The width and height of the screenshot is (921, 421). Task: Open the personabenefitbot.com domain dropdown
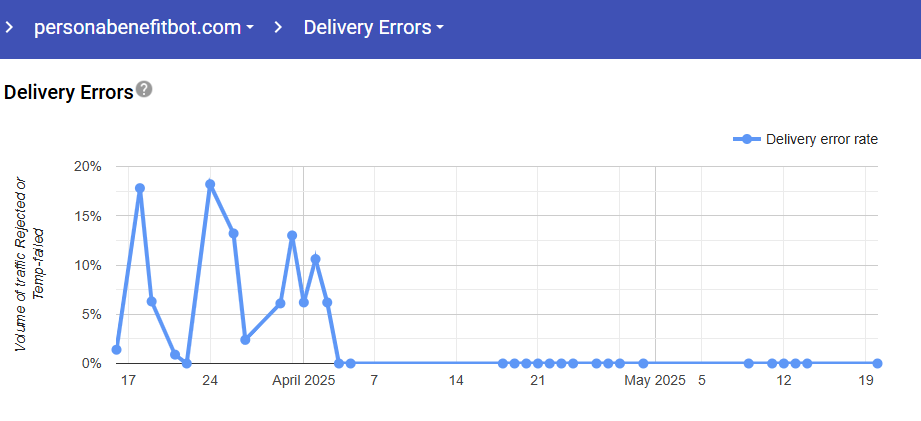pyautogui.click(x=143, y=28)
